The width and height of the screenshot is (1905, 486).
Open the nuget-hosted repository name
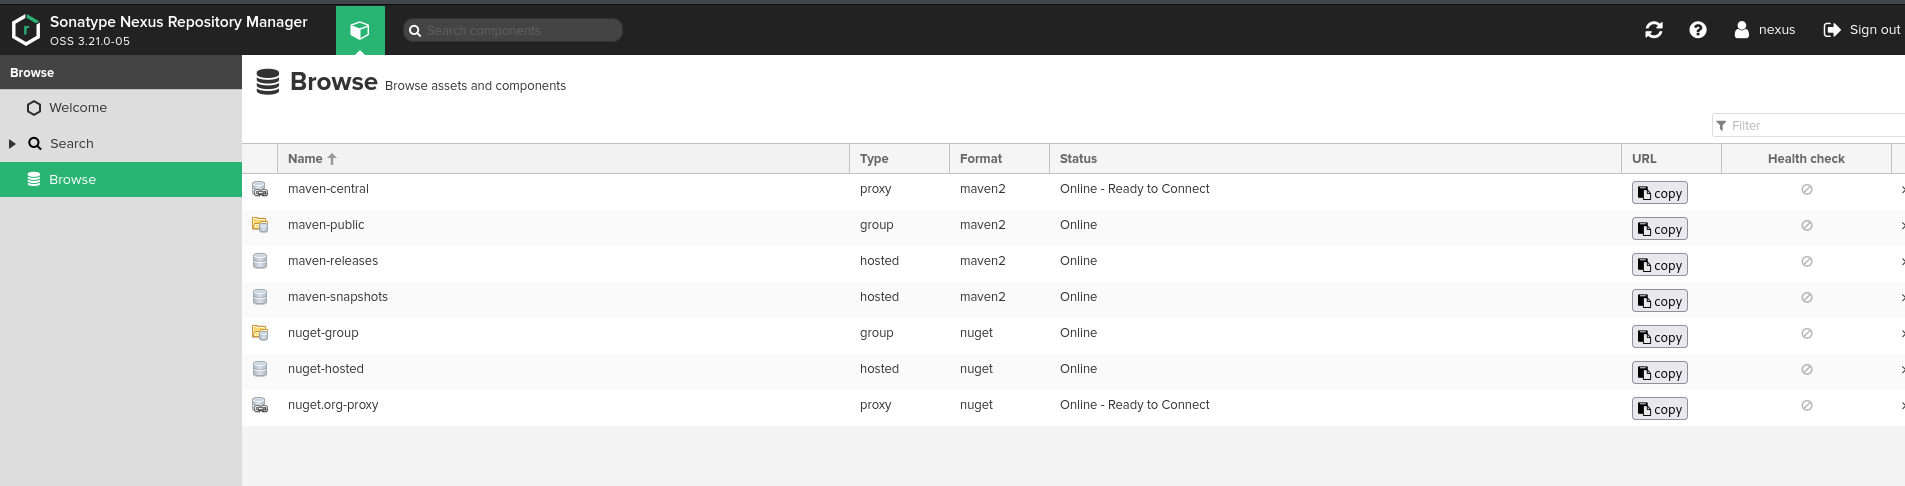[326, 369]
